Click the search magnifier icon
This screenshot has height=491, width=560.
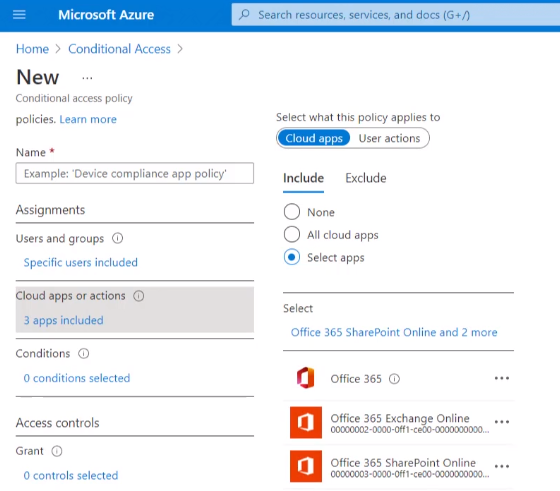click(244, 15)
